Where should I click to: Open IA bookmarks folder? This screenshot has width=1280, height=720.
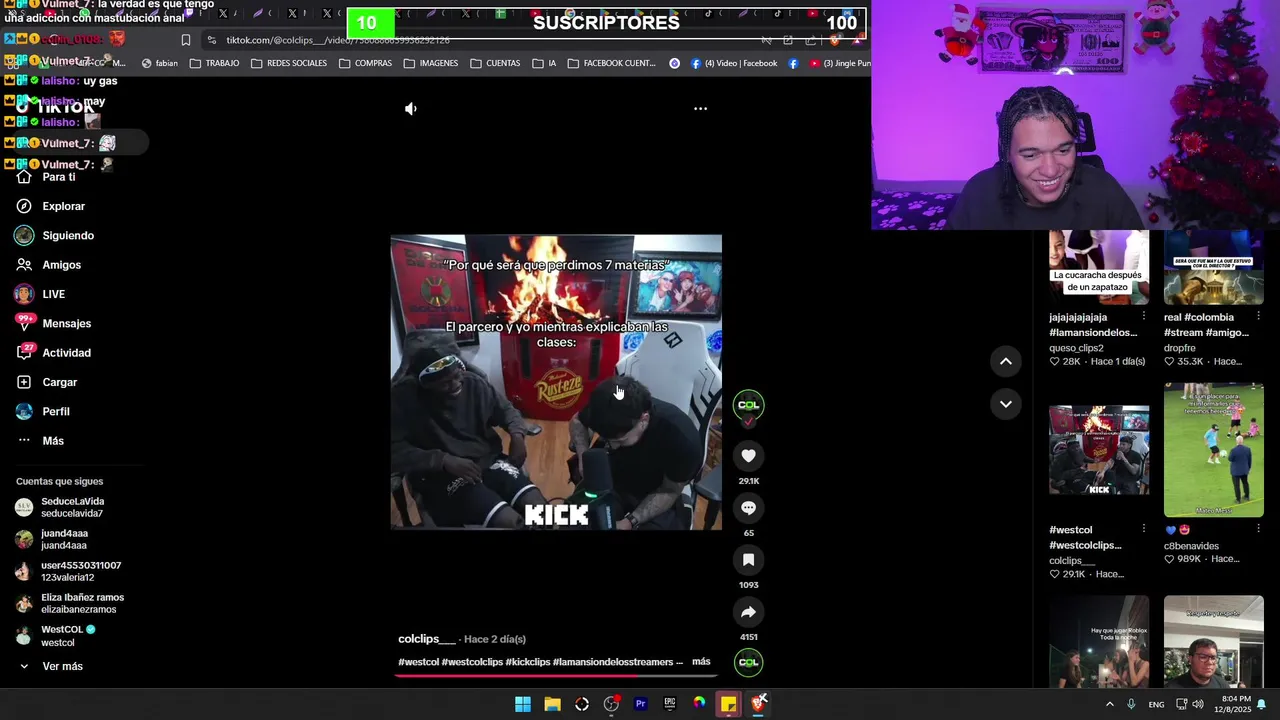(544, 63)
